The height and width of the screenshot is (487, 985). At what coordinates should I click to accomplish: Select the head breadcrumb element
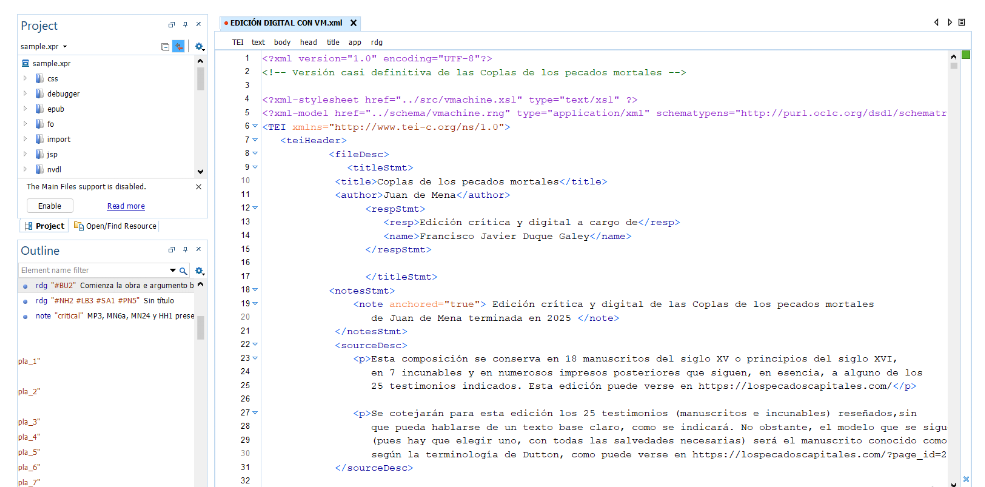[x=308, y=42]
